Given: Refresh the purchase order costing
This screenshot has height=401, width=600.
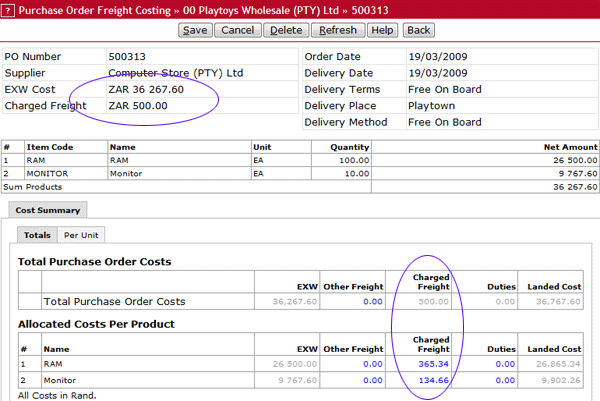Looking at the screenshot, I should [x=336, y=30].
